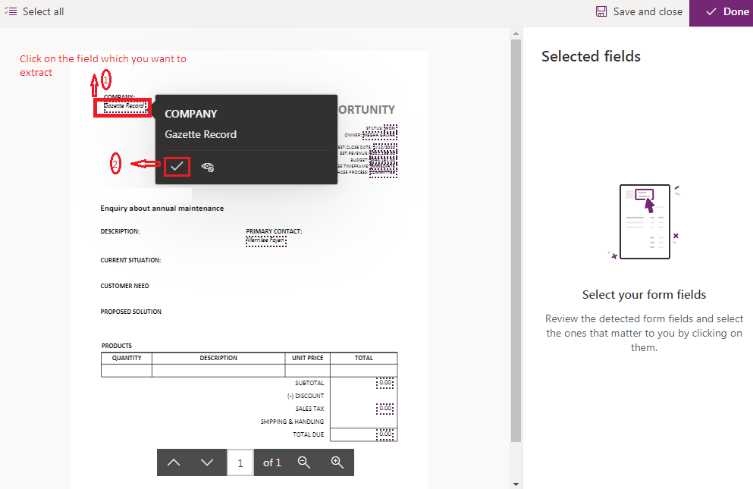Click the (-) DISCOUNT label
The width and height of the screenshot is (753, 489).
tap(305, 396)
